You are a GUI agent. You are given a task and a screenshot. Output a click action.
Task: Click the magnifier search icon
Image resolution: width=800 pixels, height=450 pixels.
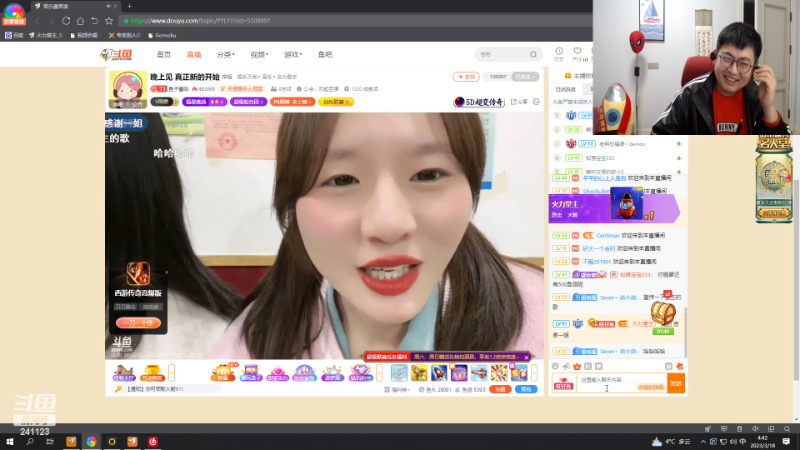(x=533, y=54)
